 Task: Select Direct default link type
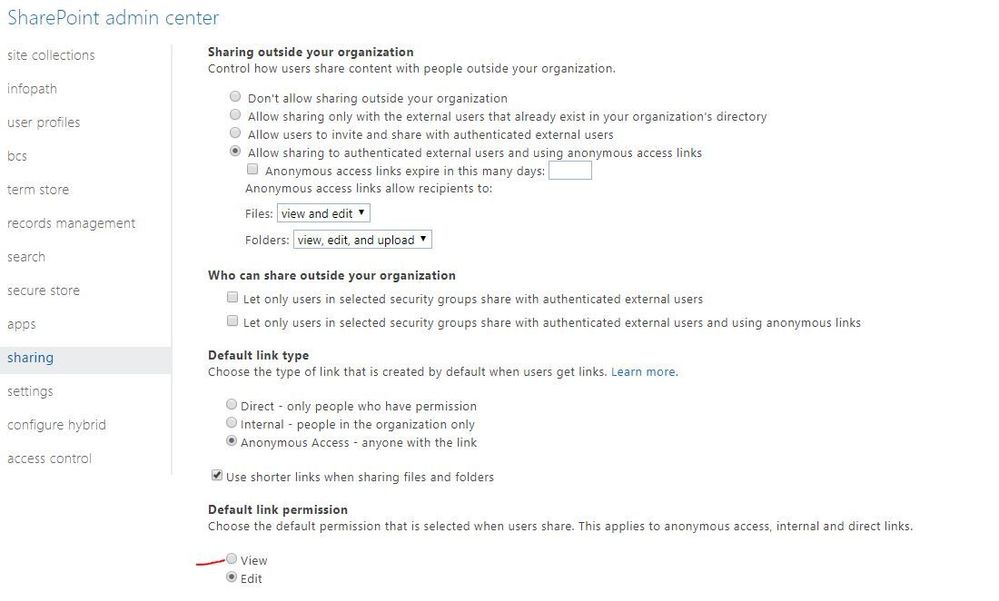click(232, 406)
